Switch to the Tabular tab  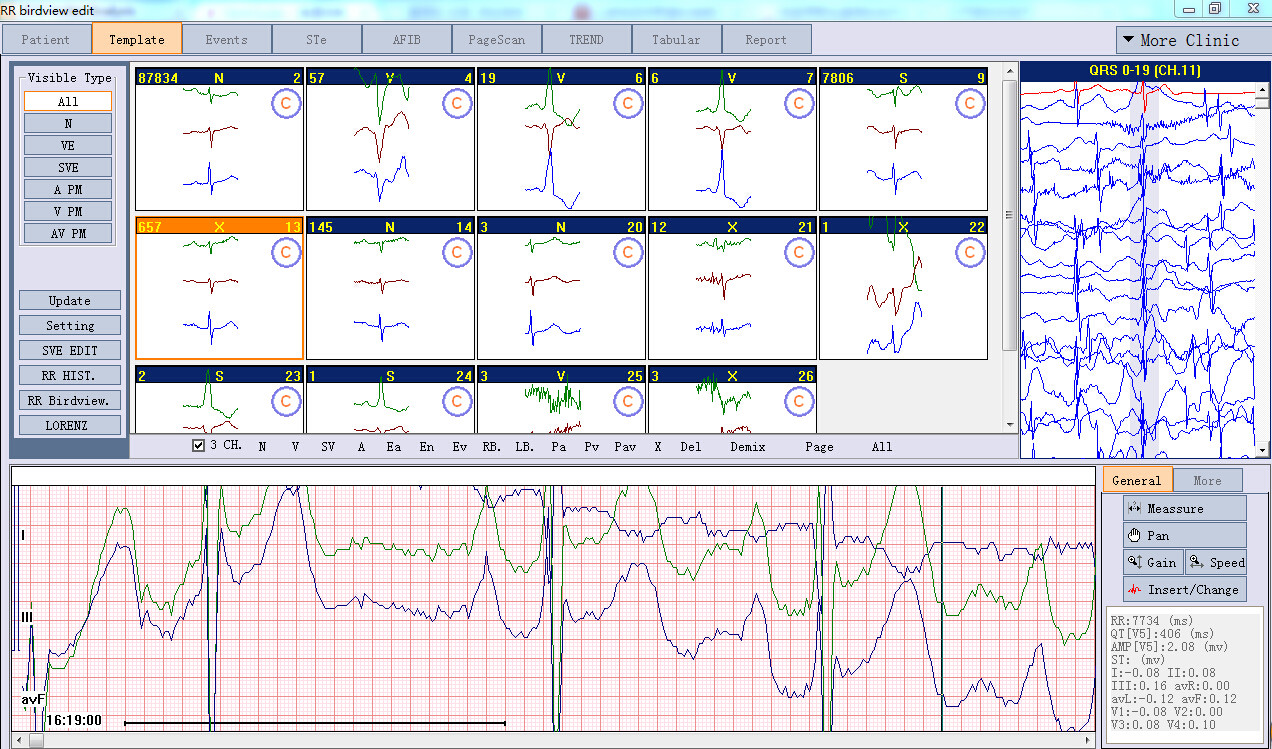point(677,40)
